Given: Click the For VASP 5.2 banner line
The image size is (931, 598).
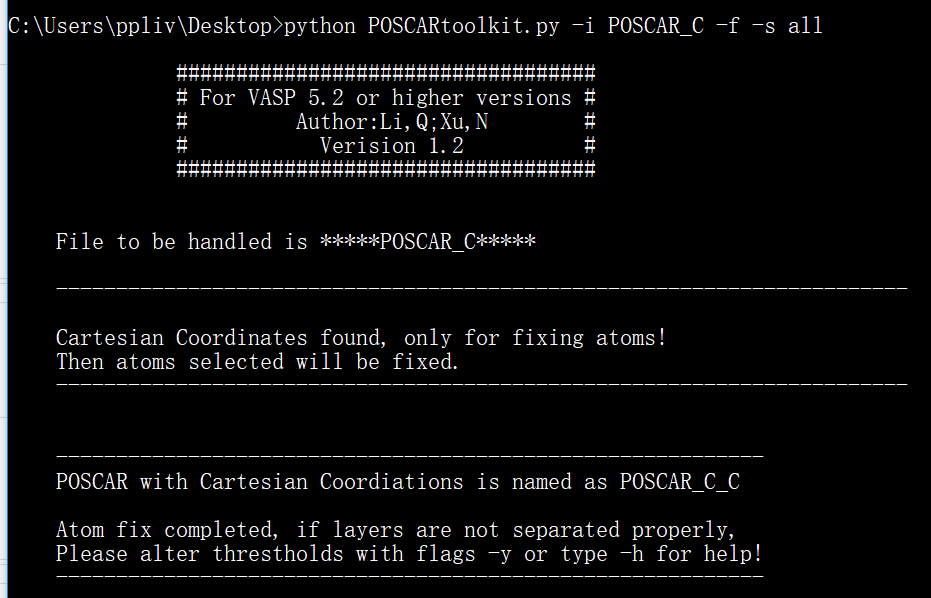Looking at the screenshot, I should (x=385, y=98).
